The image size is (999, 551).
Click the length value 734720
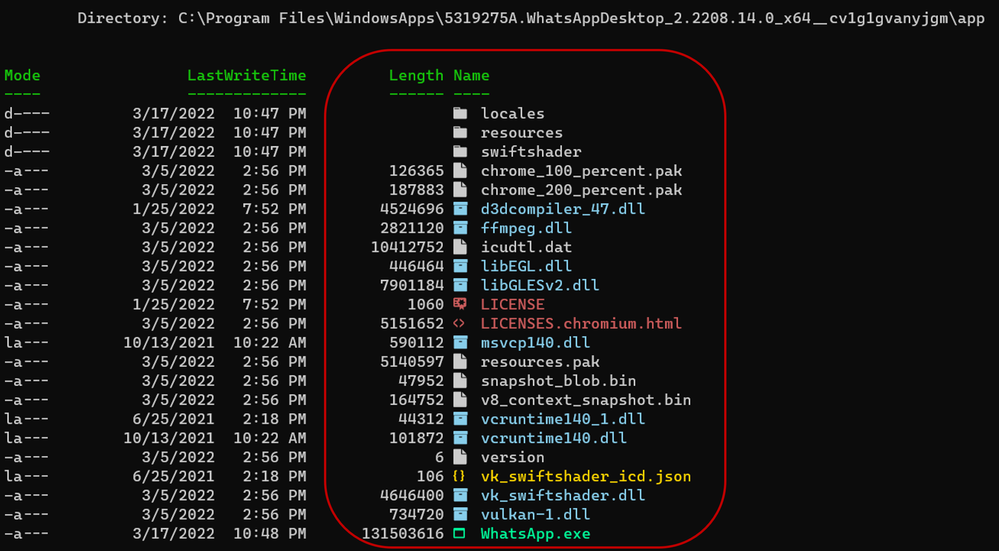416,515
